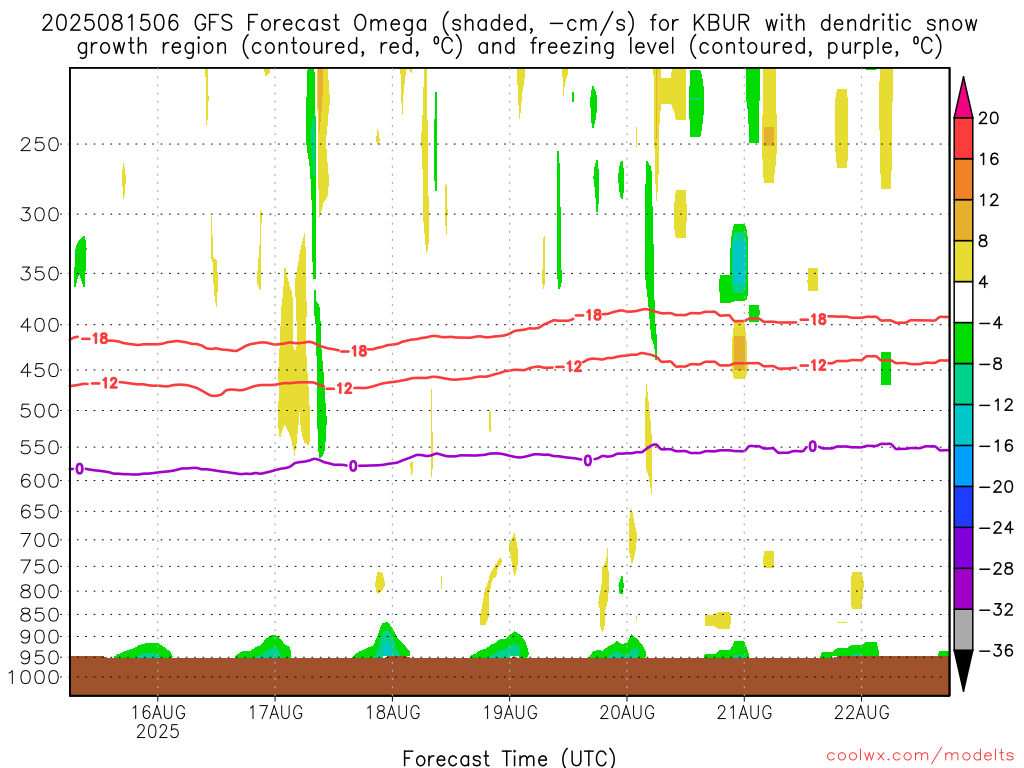Select the light blue -16-to-20 colorbar segment
Image resolution: width=1024 pixels, height=768 pixels.
coord(963,466)
